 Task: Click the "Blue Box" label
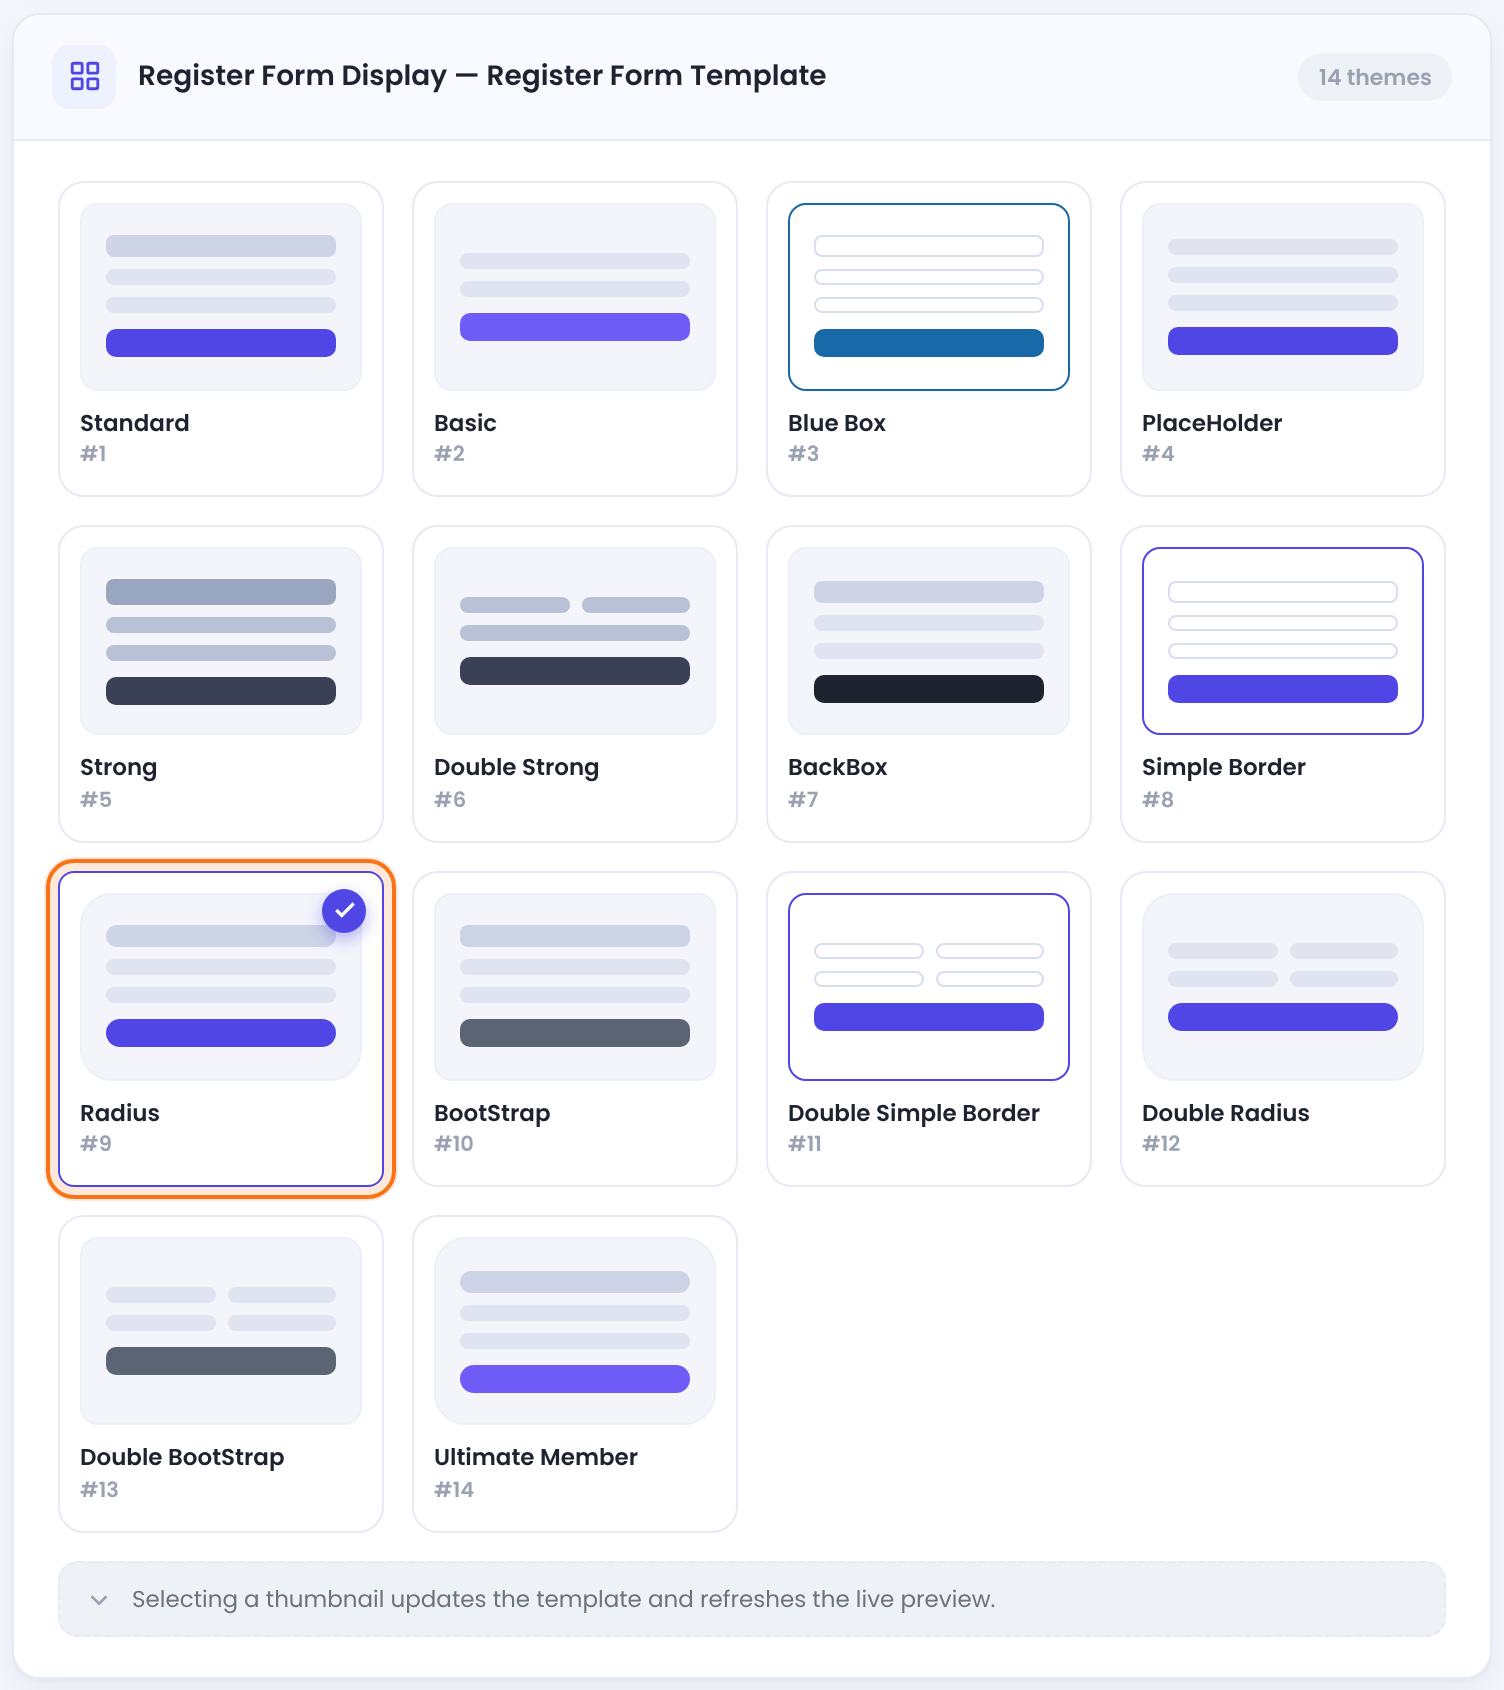tap(837, 423)
